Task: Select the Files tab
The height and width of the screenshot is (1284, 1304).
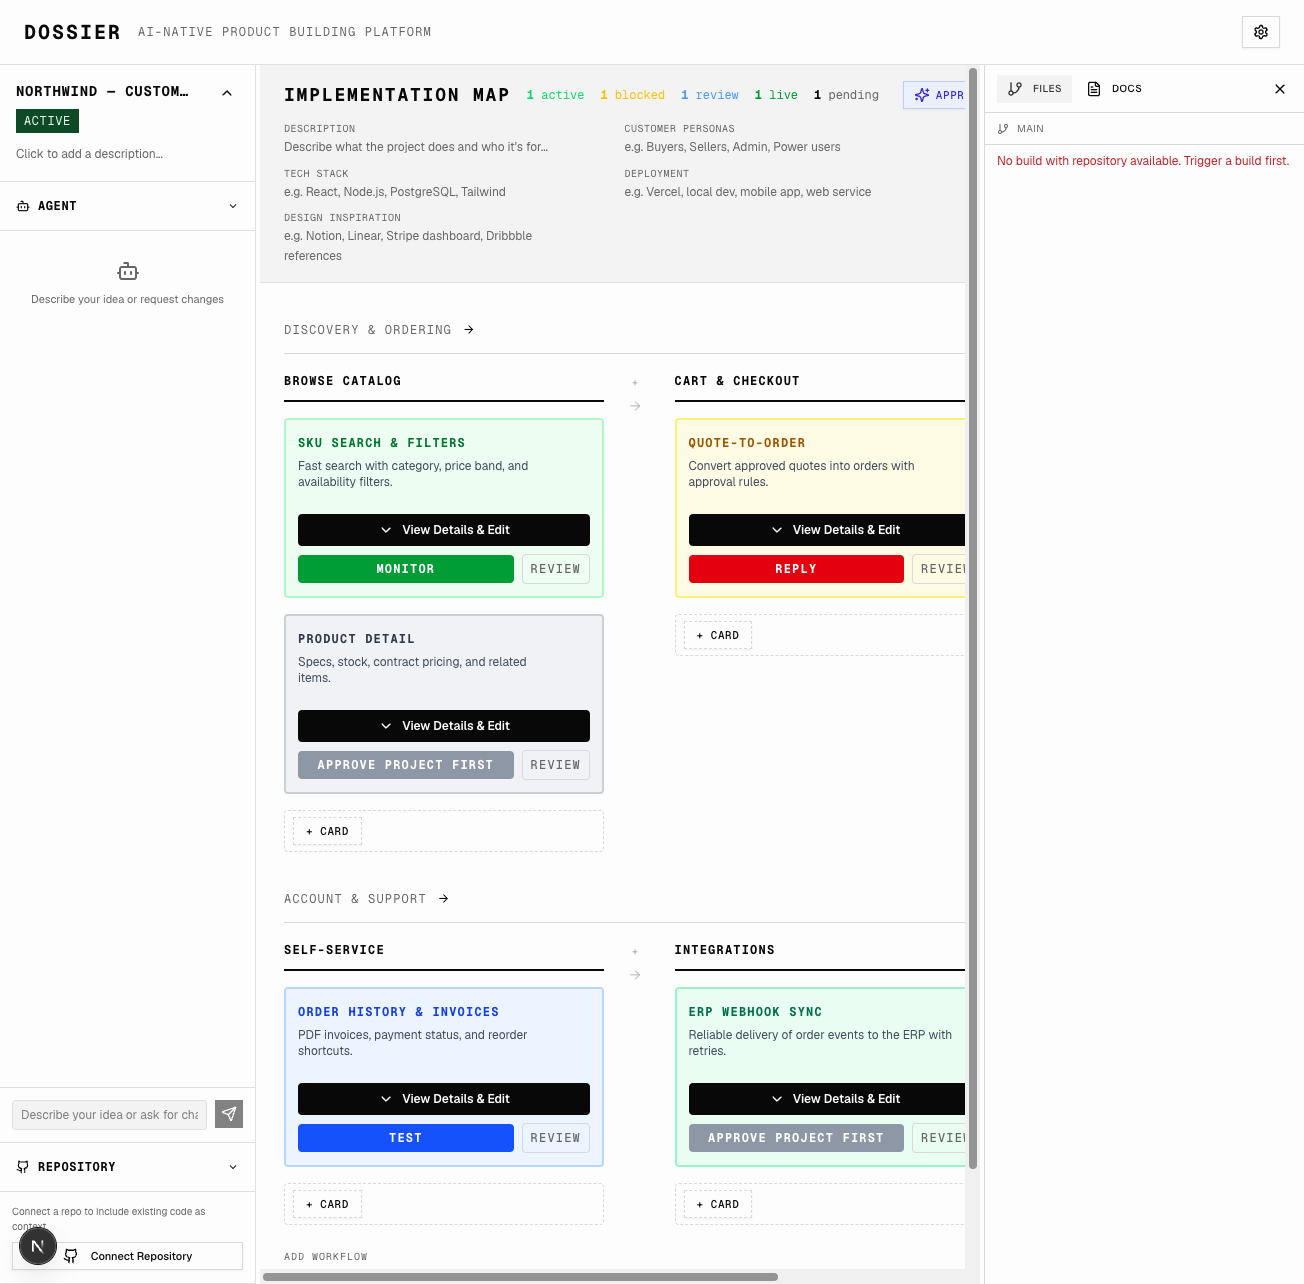Action: pyautogui.click(x=1035, y=89)
